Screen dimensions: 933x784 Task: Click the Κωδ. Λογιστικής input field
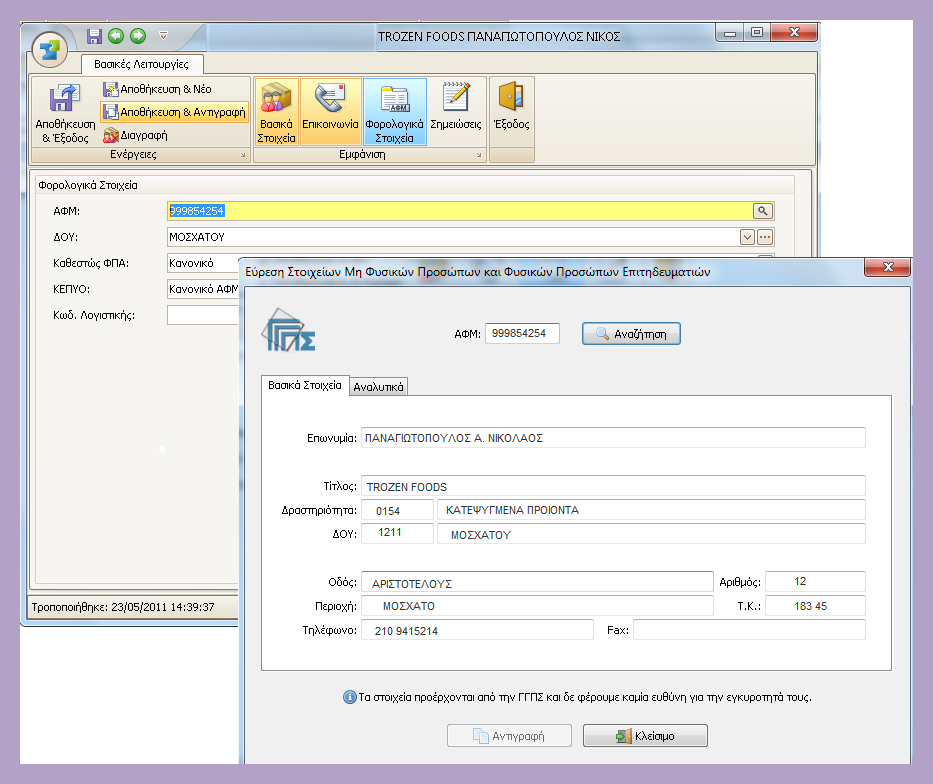pyautogui.click(x=203, y=315)
